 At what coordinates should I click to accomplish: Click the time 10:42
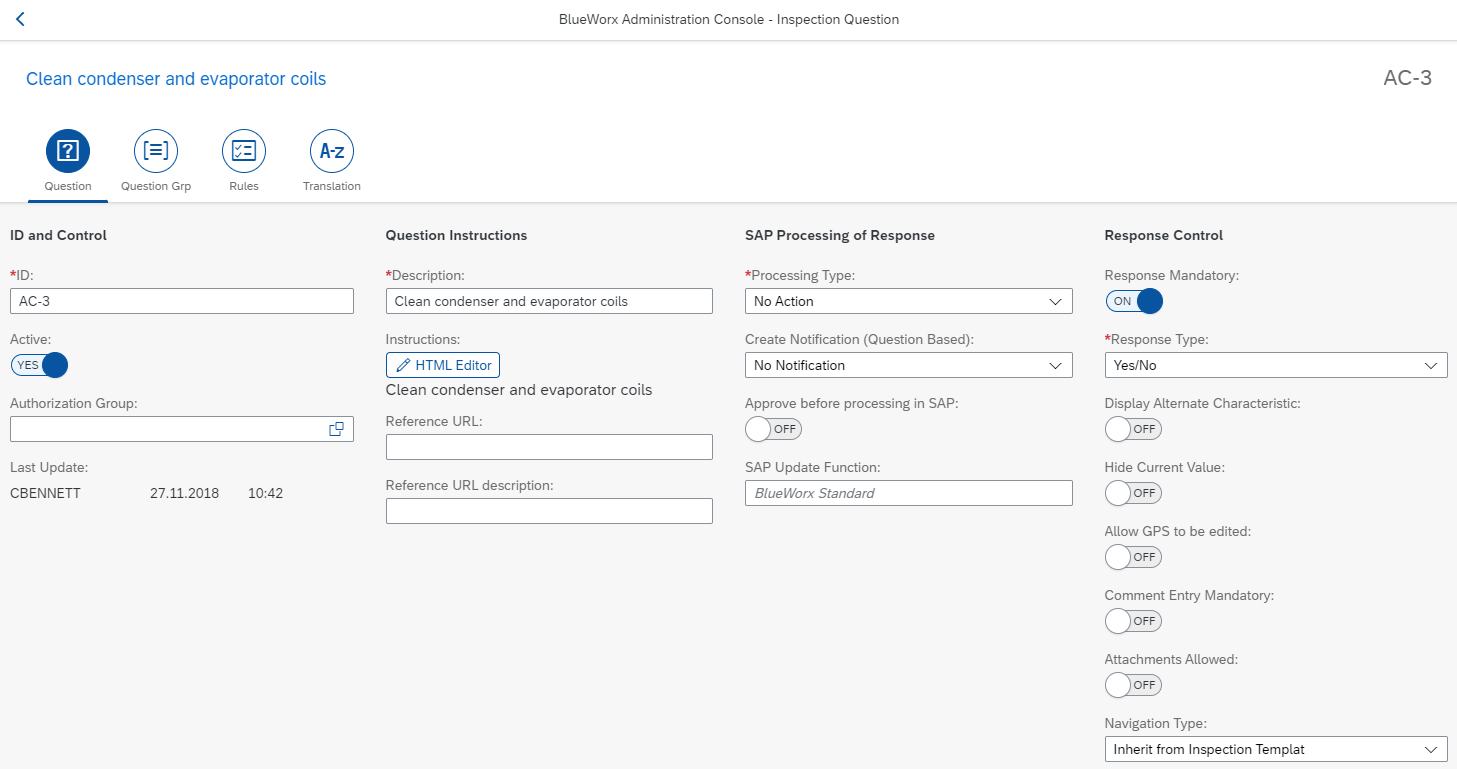coord(266,493)
